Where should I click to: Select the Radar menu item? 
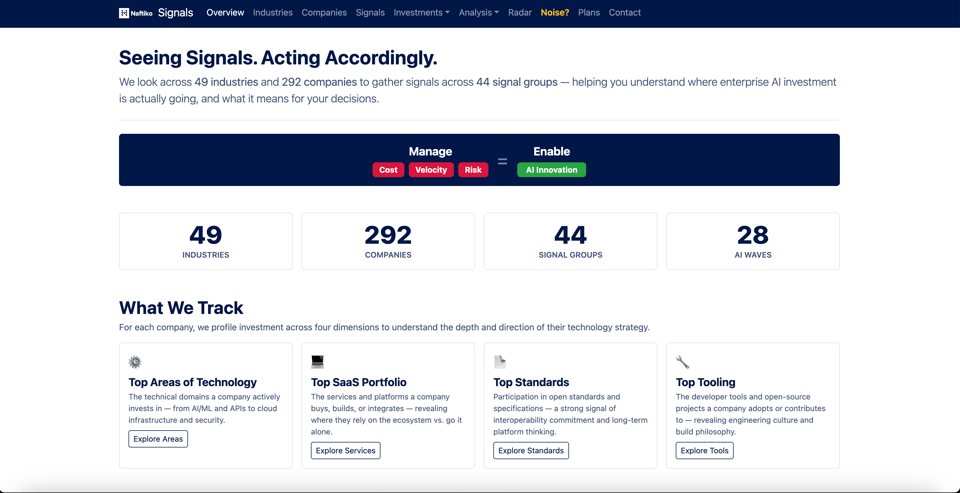pos(520,13)
